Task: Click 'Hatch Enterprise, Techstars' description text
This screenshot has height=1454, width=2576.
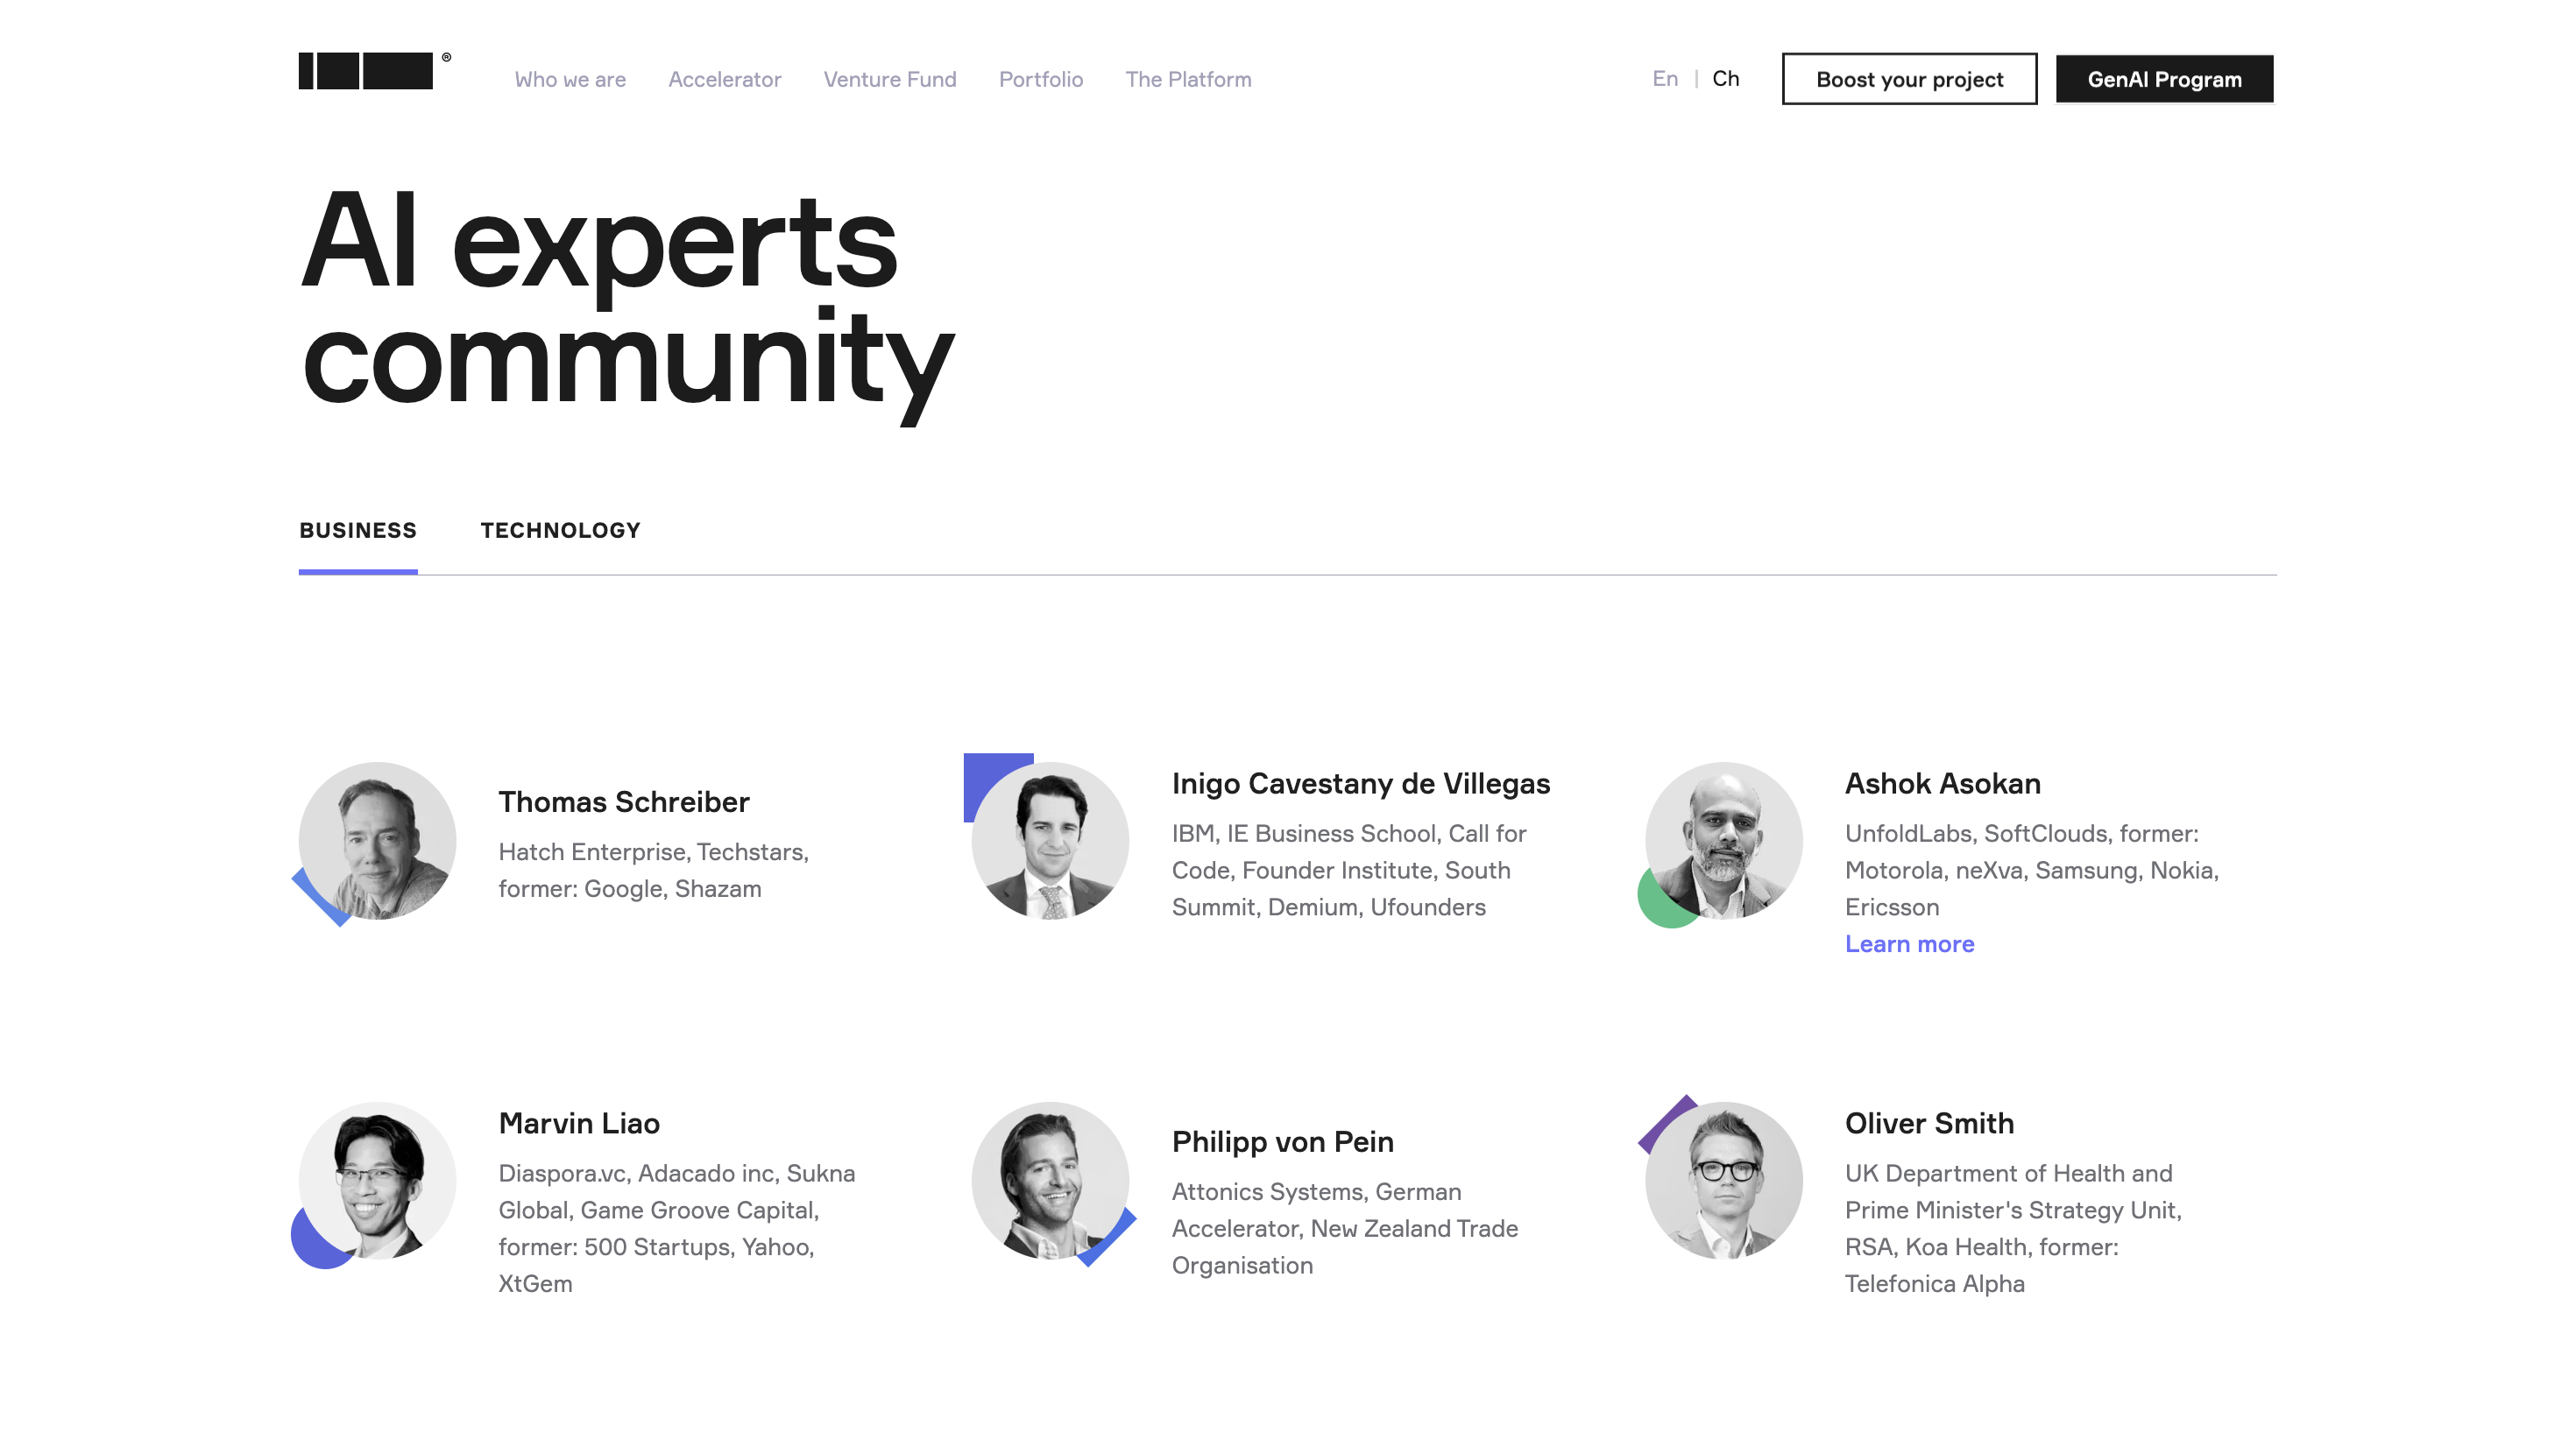Action: [654, 870]
